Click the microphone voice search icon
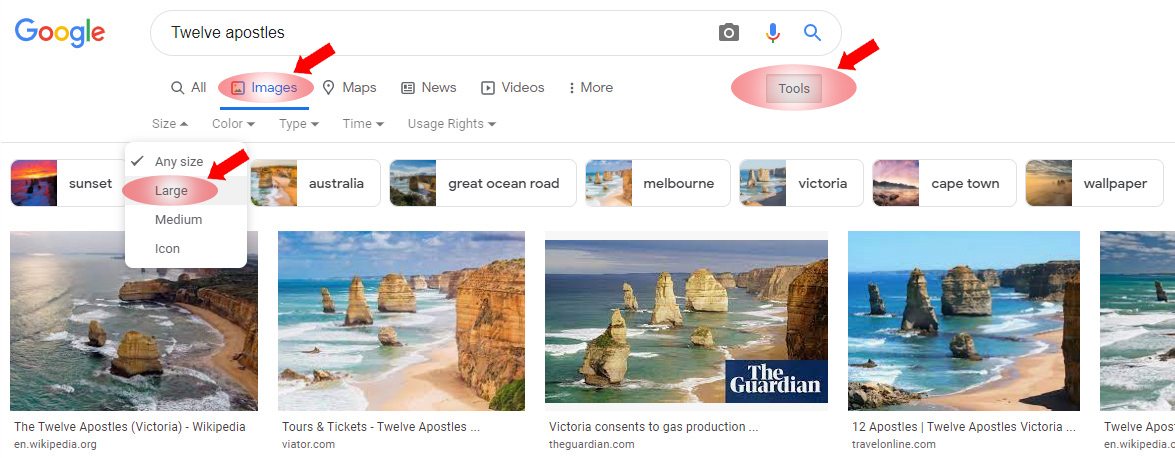This screenshot has height=458, width=1175. [772, 33]
